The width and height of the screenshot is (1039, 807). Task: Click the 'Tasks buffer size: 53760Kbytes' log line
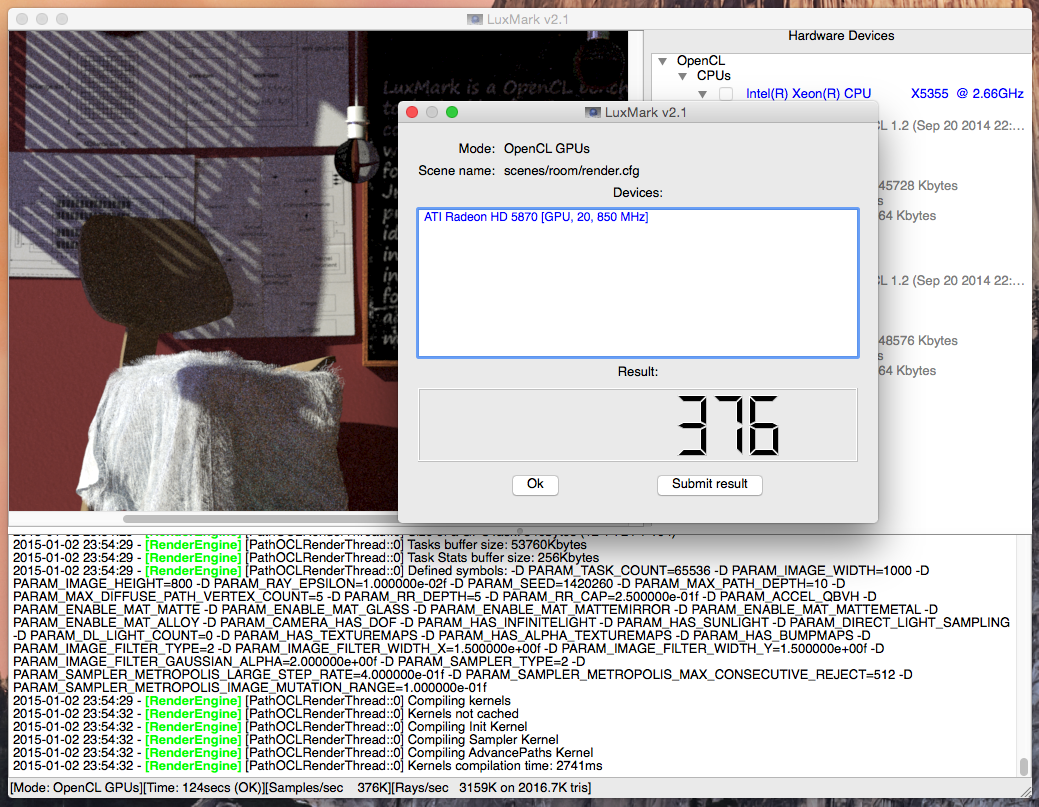300,545
